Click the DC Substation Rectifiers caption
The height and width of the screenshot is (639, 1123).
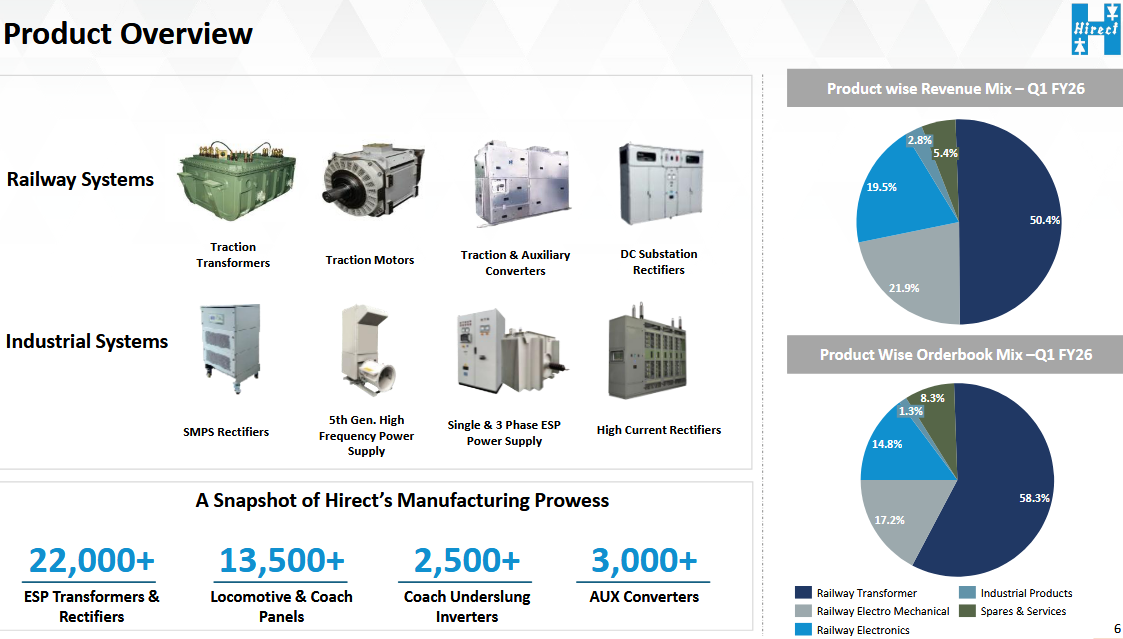click(659, 261)
